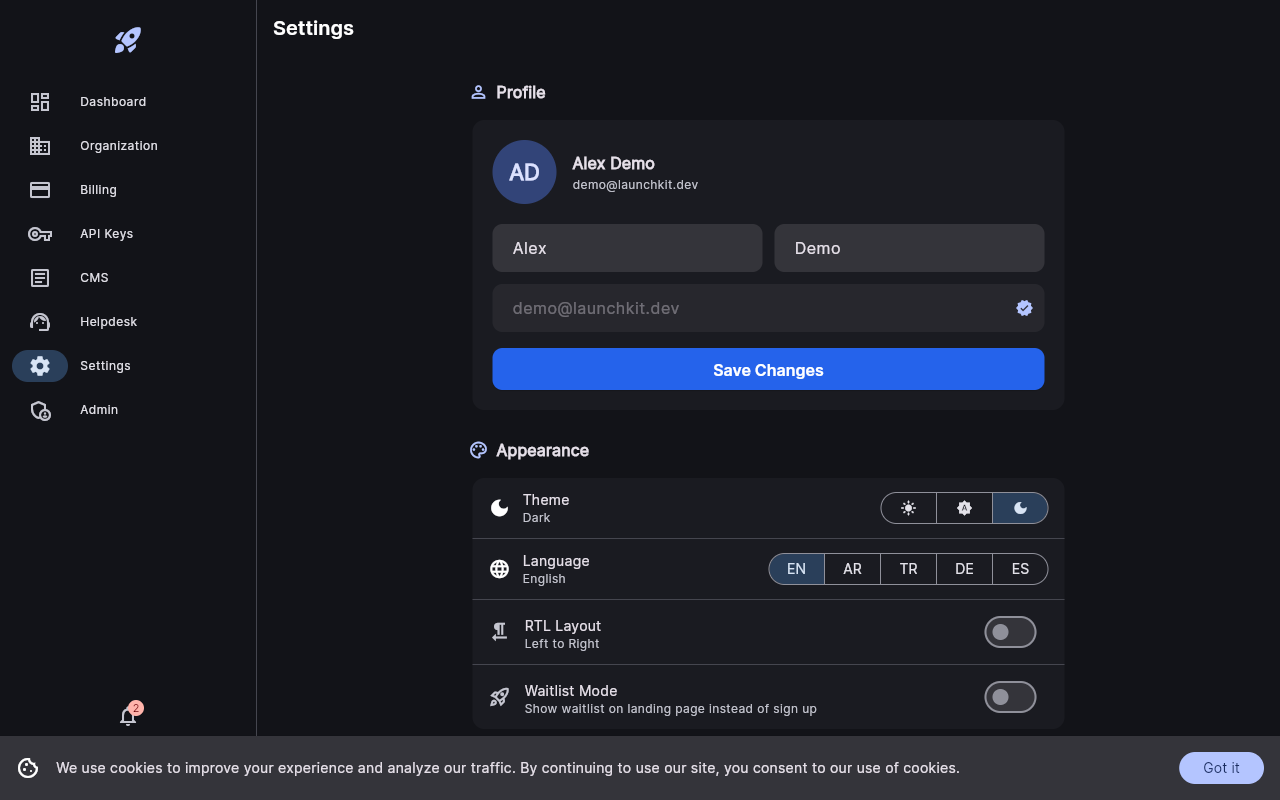1280x800 pixels.
Task: Open the Settings sidebar entry
Action: pyautogui.click(x=40, y=366)
